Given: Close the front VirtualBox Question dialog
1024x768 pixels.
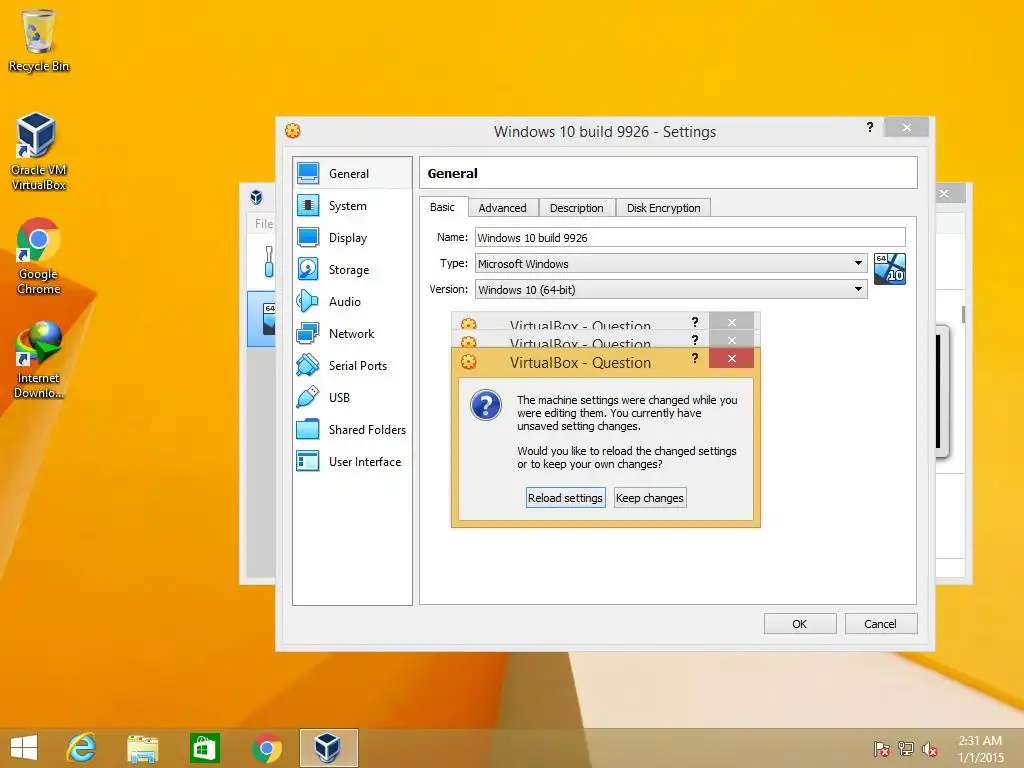Looking at the screenshot, I should click(731, 358).
